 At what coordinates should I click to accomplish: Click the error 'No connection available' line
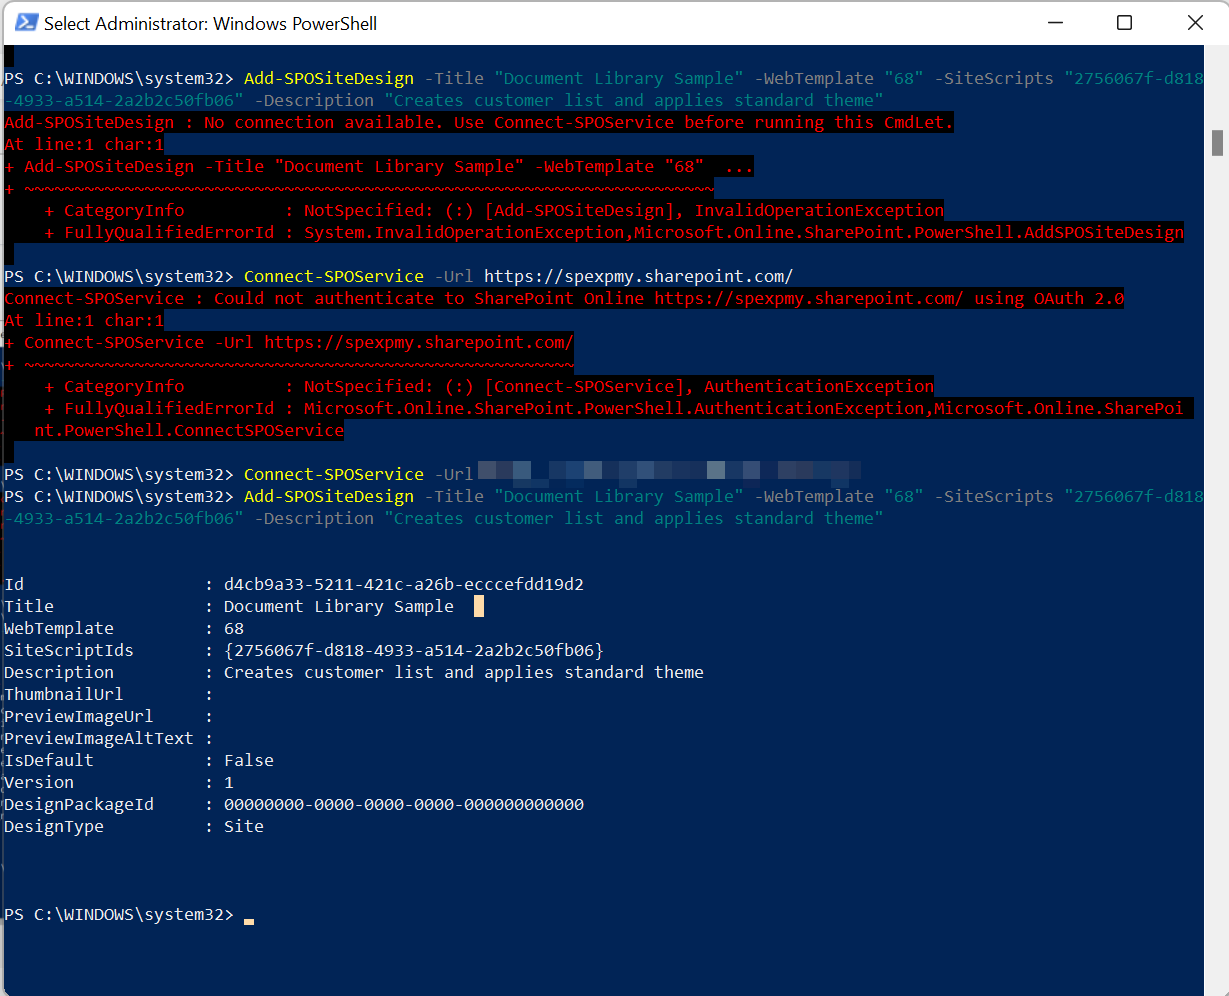pos(479,122)
